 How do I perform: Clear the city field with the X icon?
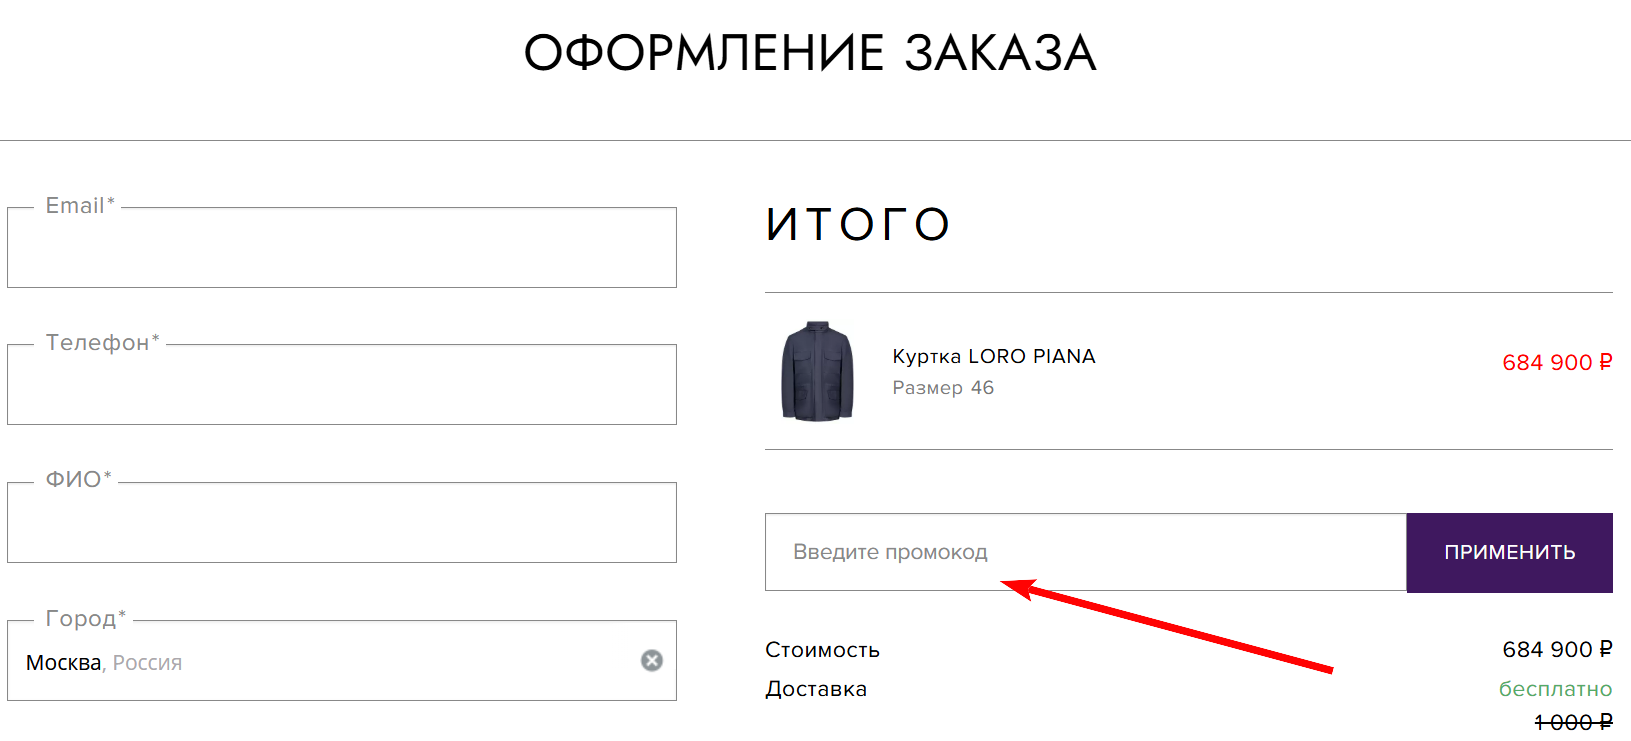point(652,661)
